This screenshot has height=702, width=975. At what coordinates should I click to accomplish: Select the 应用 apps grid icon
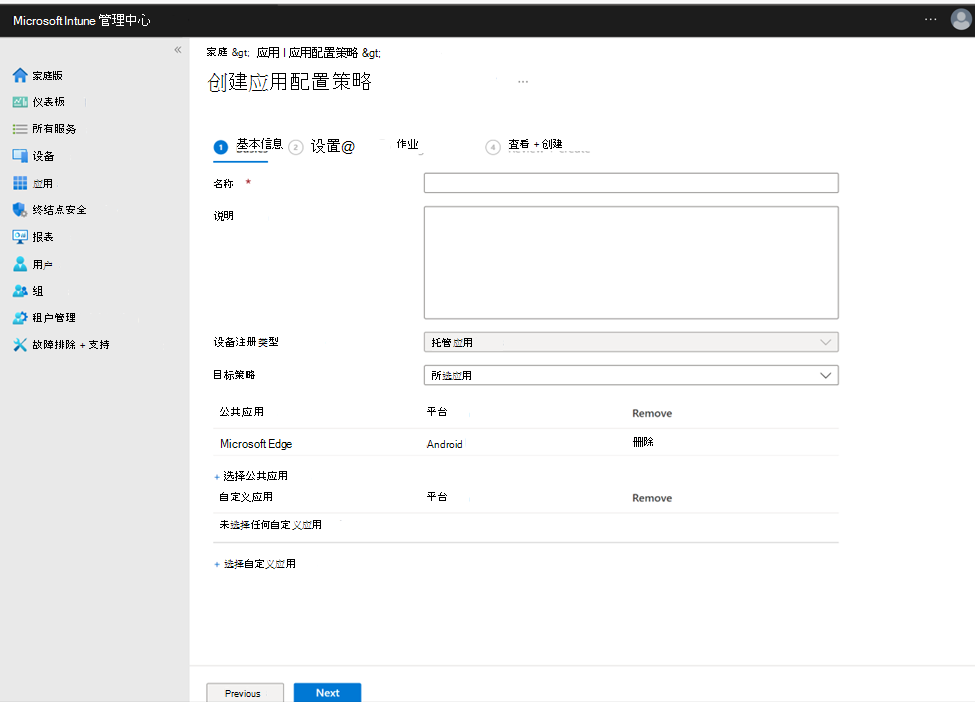tap(20, 183)
